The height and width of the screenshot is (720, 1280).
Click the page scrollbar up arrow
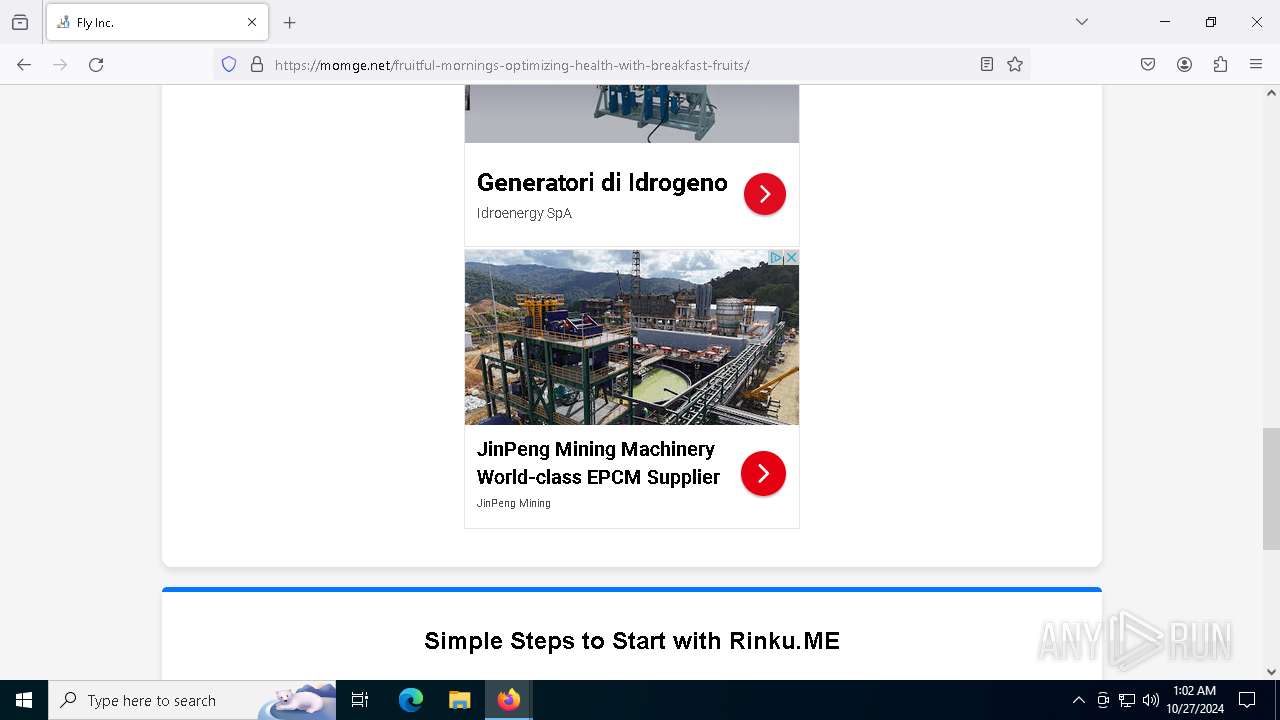click(x=1271, y=93)
